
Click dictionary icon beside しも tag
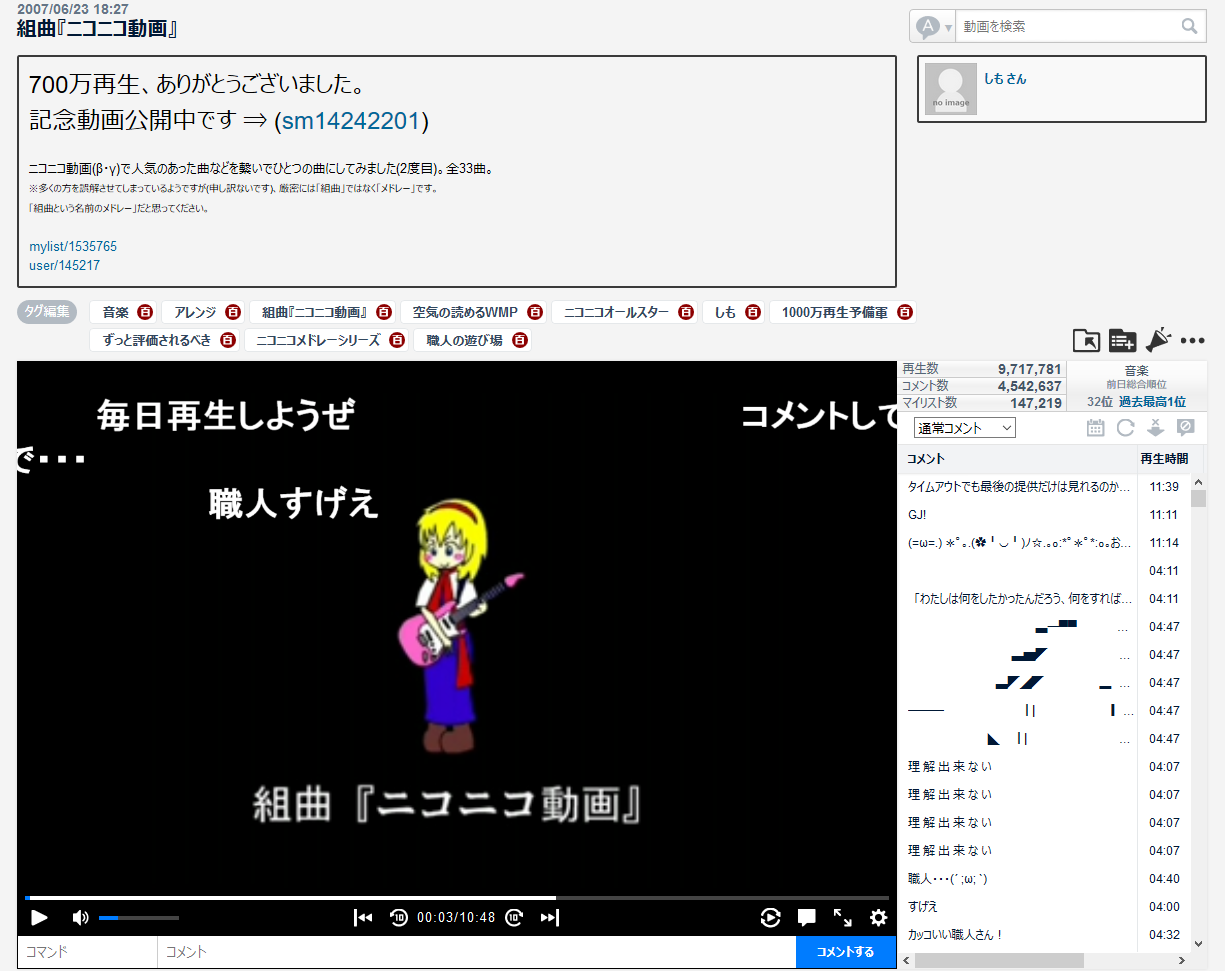coord(753,313)
